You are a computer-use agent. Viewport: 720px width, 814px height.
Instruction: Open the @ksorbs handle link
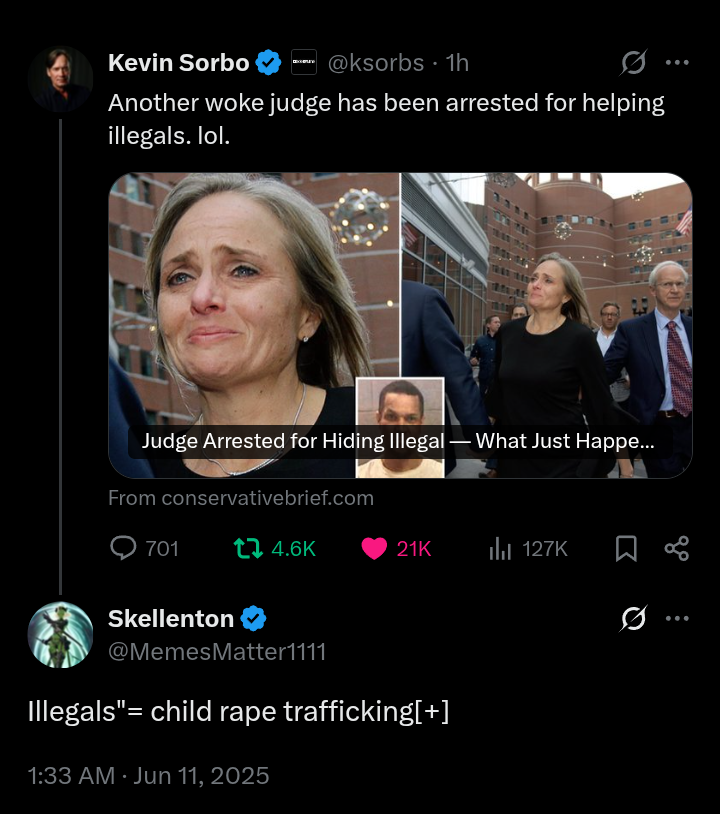(376, 63)
